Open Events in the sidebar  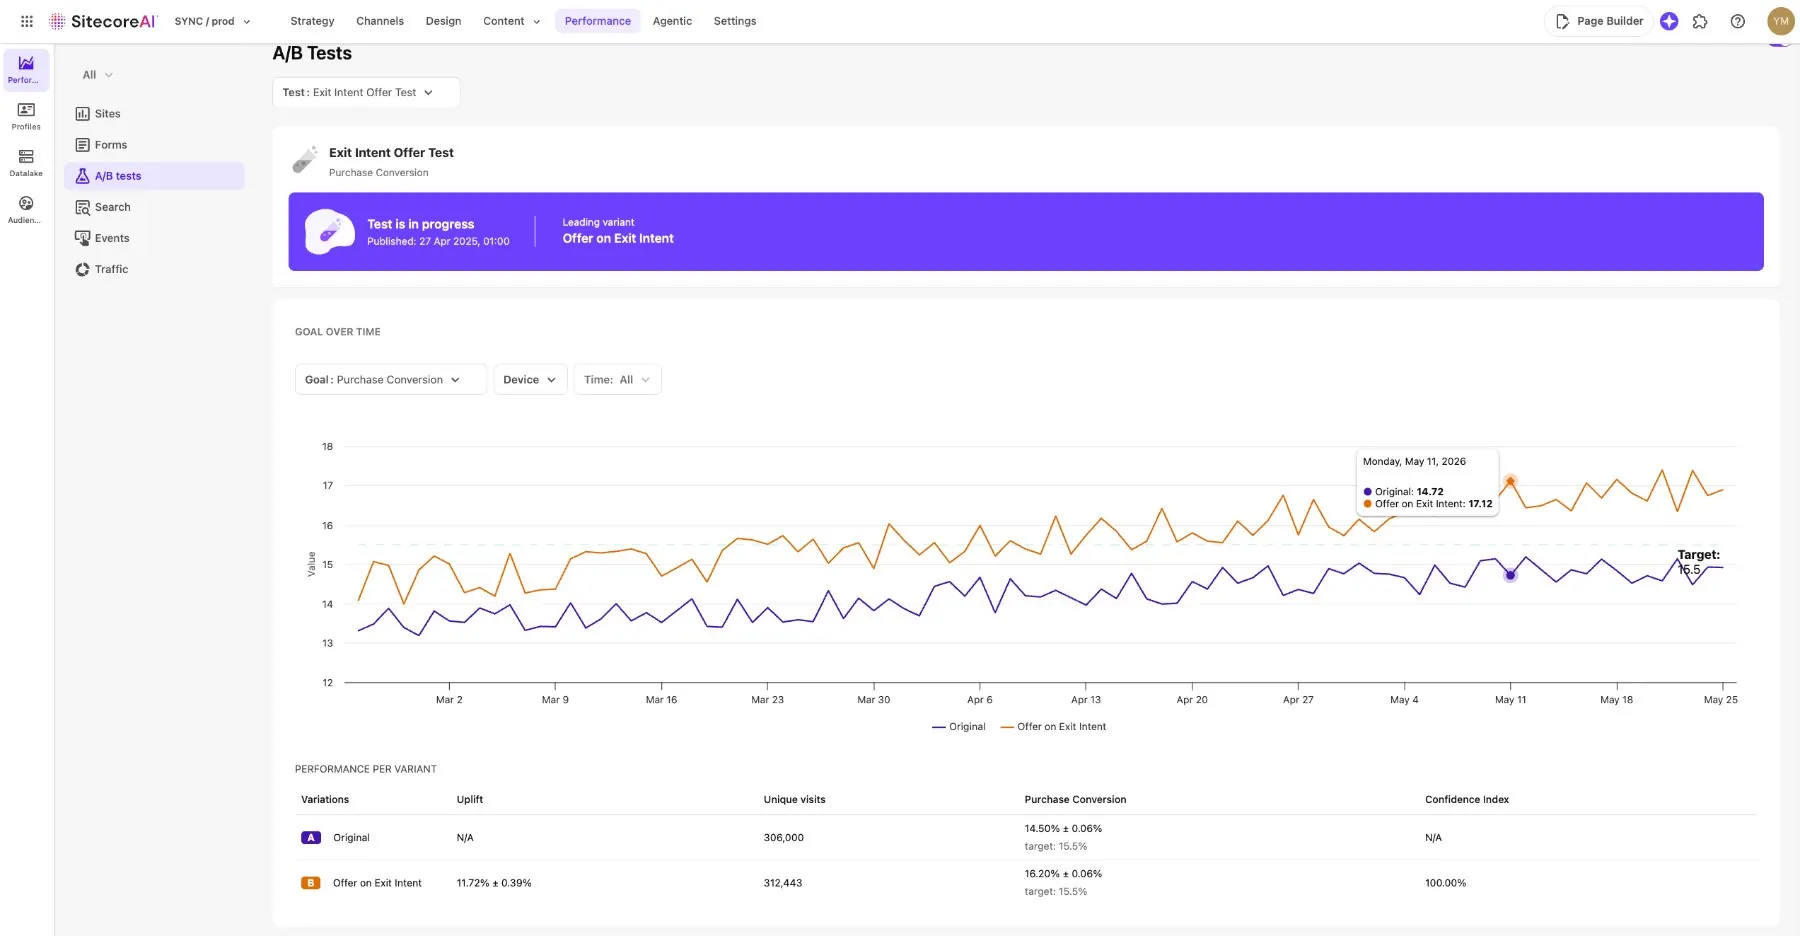154,238
